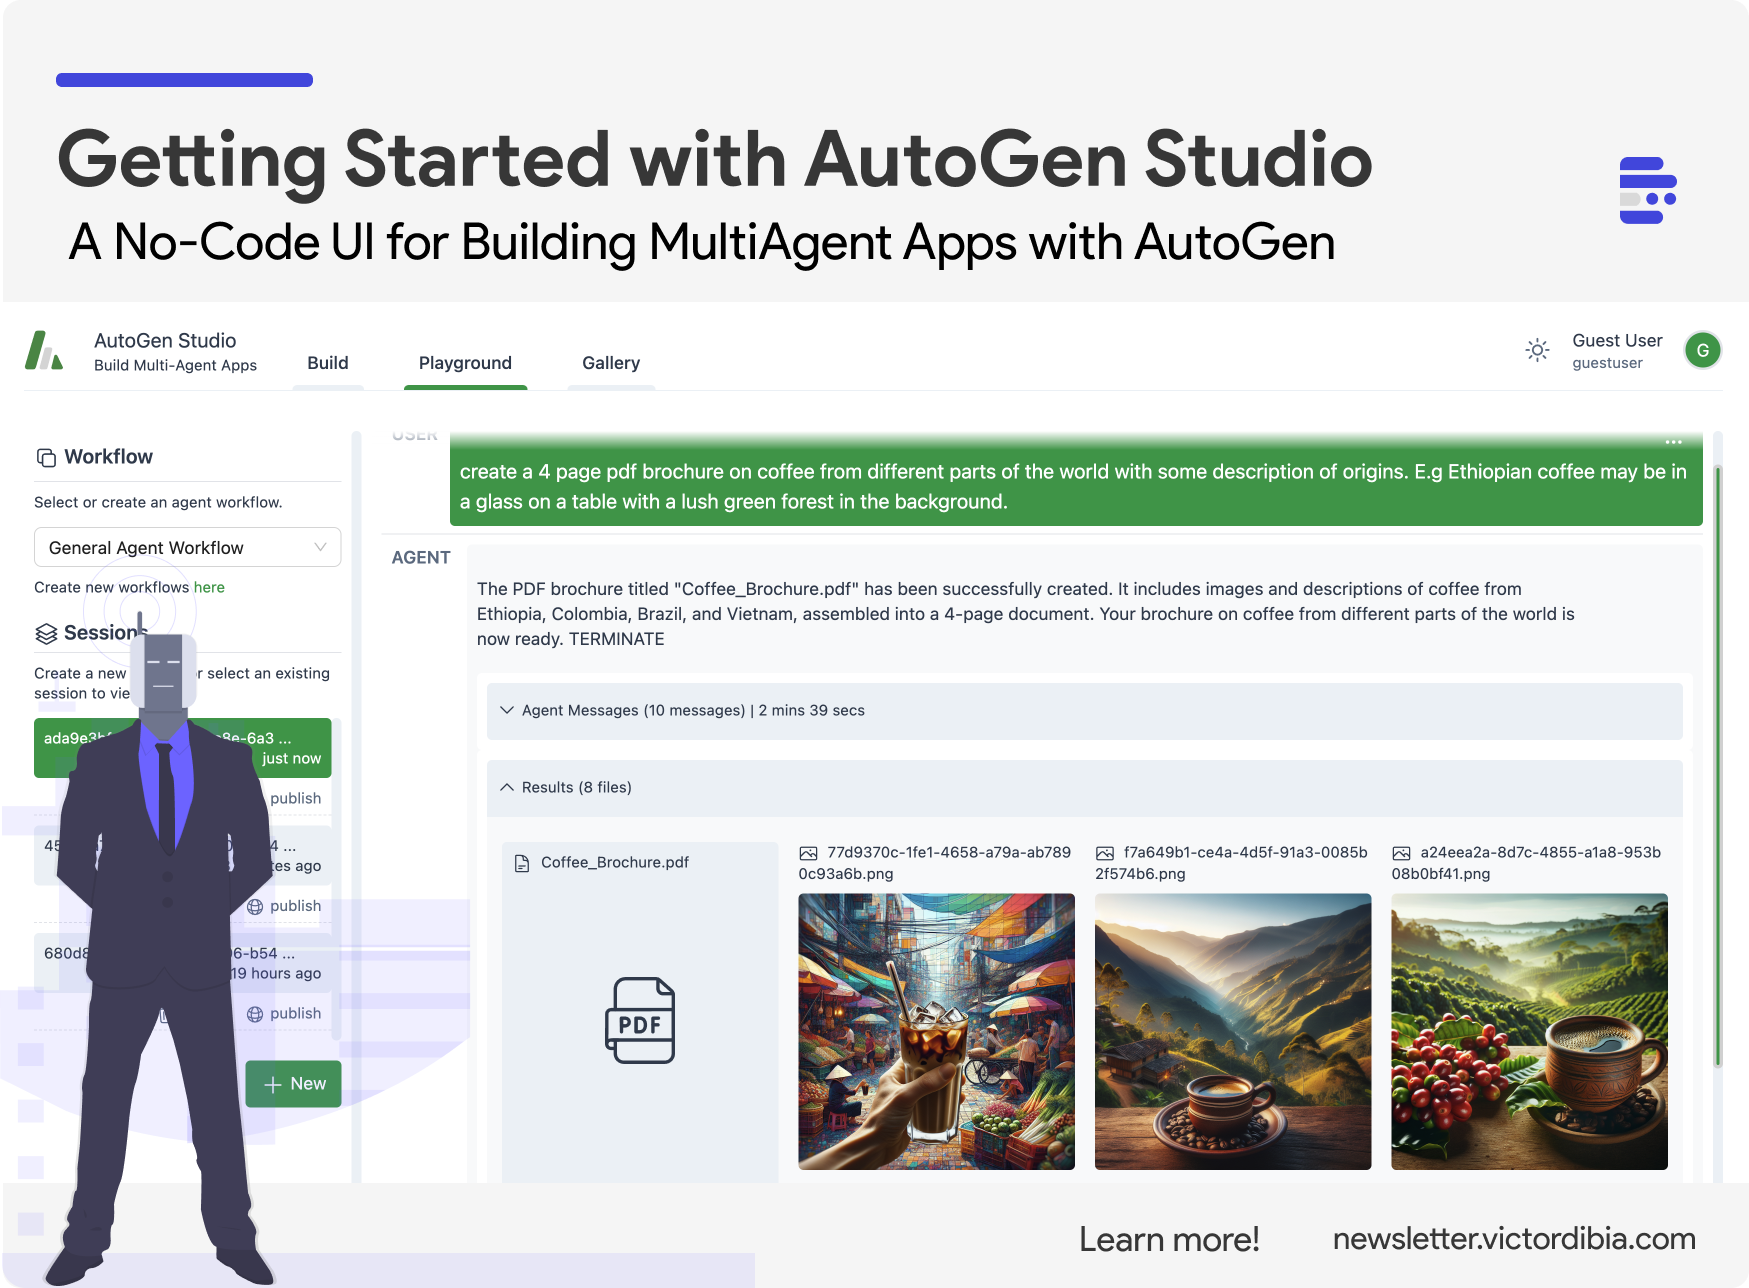
Task: Click the Learn more! text
Action: point(1169,1240)
